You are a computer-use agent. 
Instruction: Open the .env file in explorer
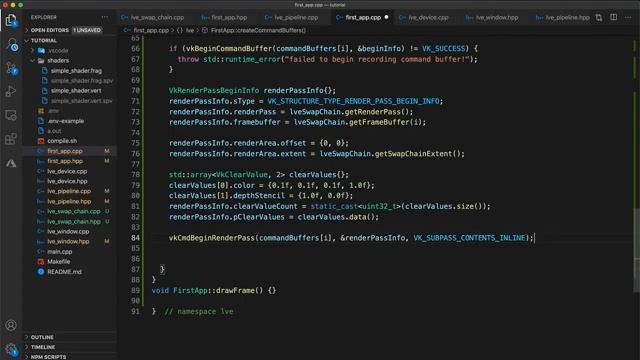point(53,111)
